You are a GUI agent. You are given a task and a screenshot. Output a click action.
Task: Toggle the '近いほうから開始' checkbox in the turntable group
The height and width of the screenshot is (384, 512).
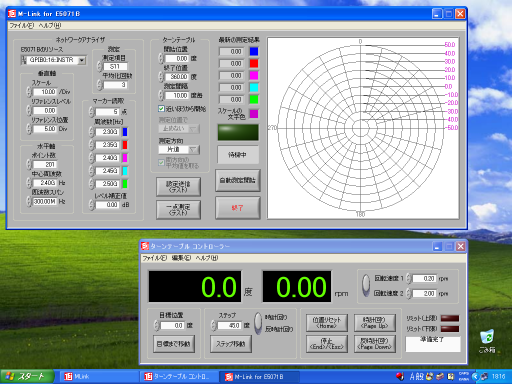tap(161, 109)
